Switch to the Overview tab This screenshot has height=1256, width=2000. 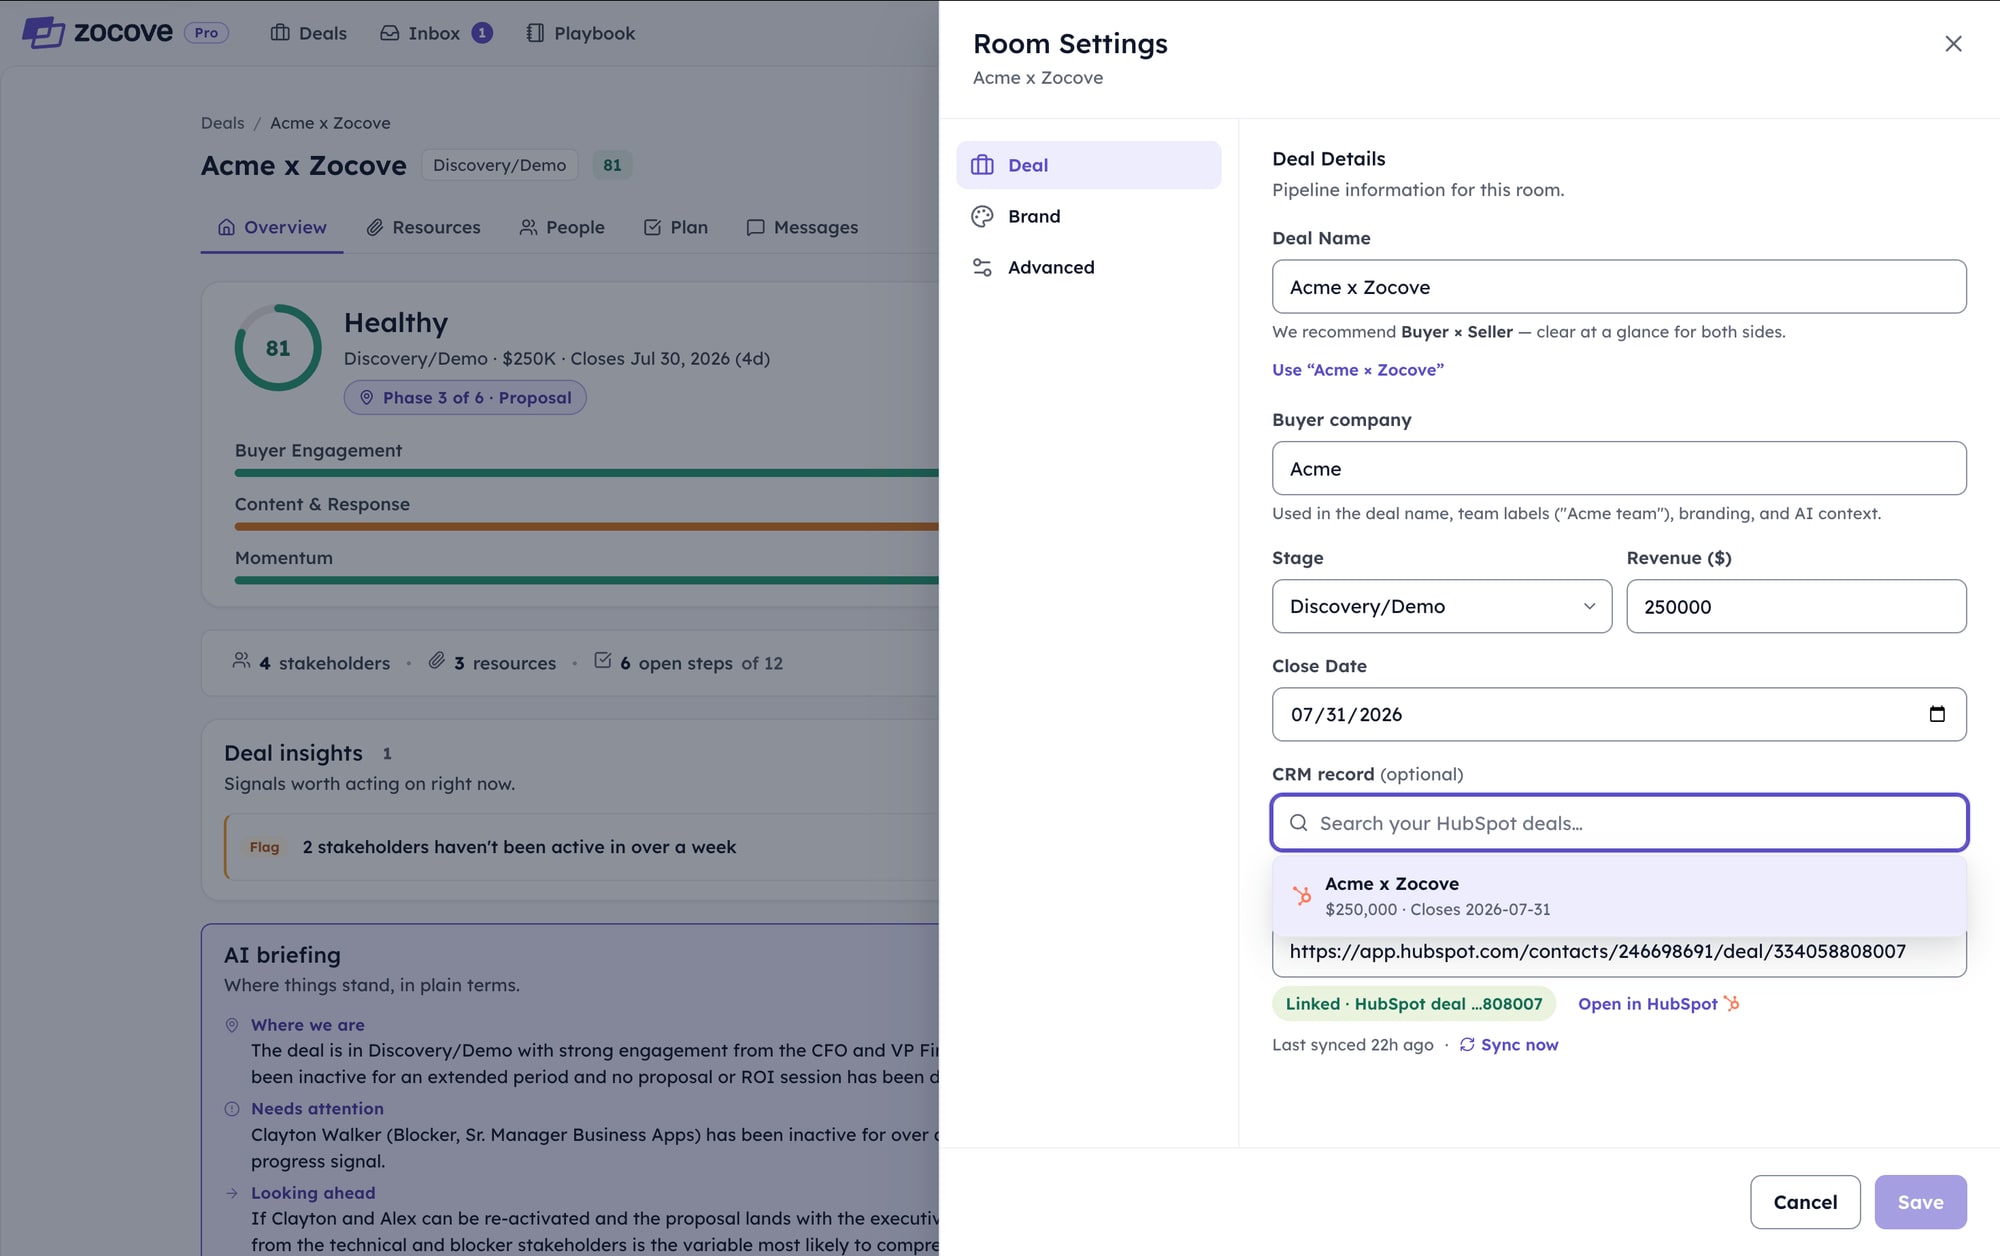272,227
